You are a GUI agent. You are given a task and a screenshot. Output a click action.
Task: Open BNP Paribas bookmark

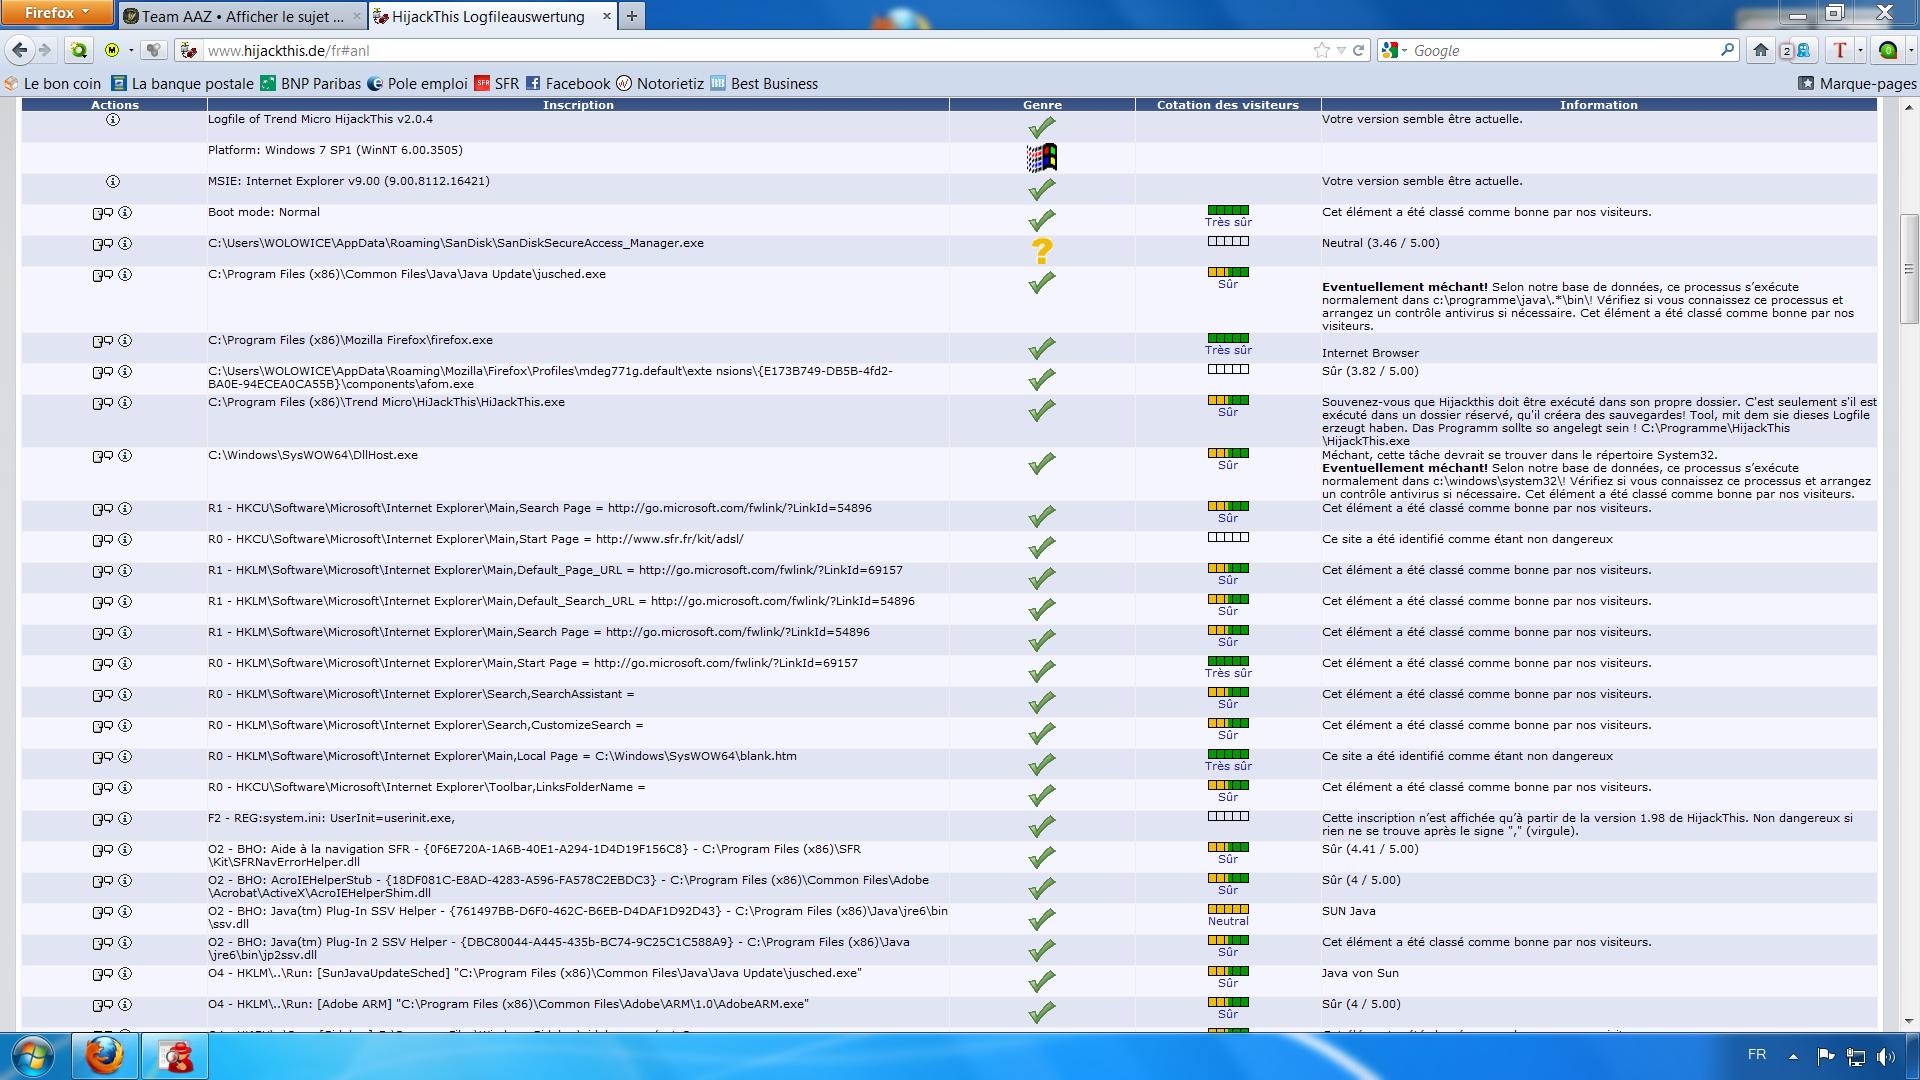click(x=310, y=84)
